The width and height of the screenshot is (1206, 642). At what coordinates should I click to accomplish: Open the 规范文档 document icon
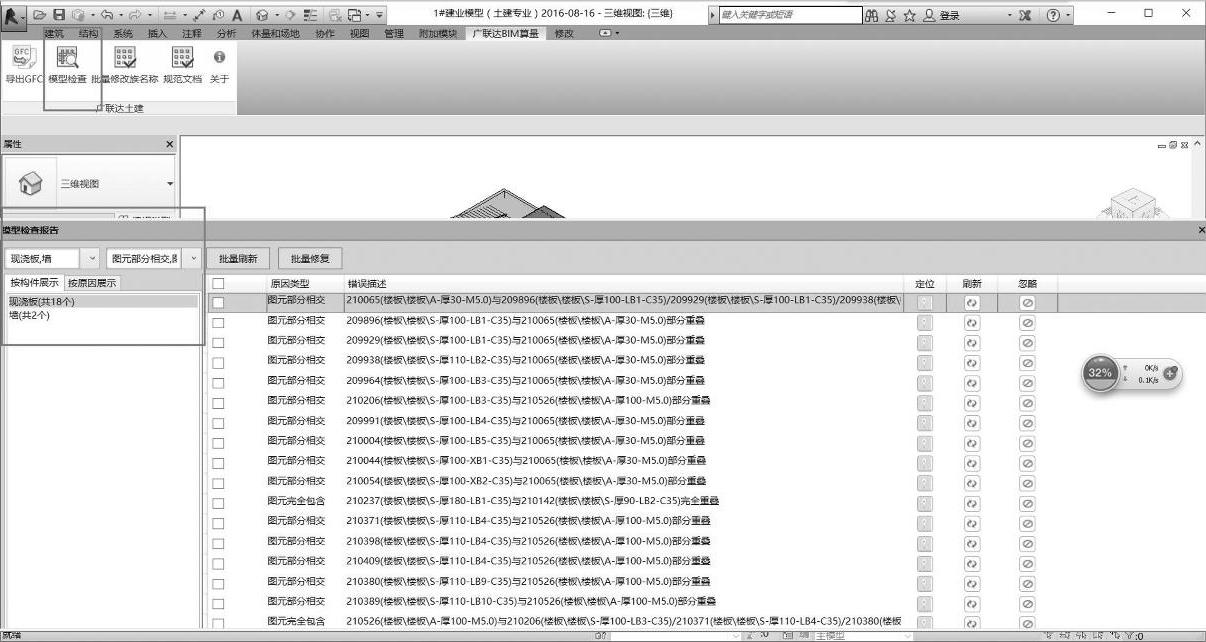[182, 60]
